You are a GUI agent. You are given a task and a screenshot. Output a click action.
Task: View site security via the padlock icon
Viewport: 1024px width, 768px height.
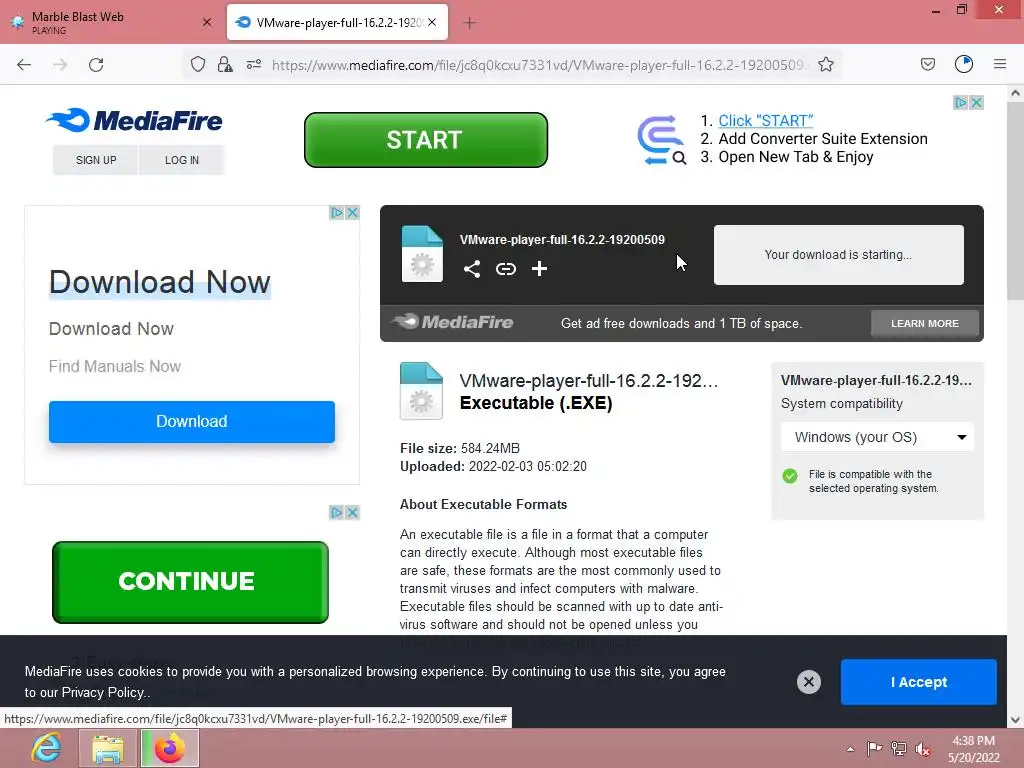(x=225, y=64)
